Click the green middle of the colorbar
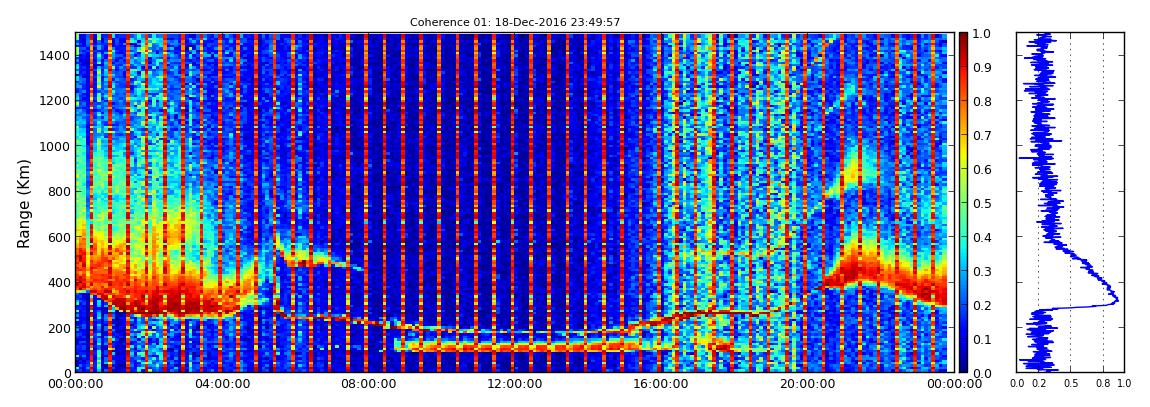Image resolution: width=1150 pixels, height=407 pixels. tap(964, 202)
